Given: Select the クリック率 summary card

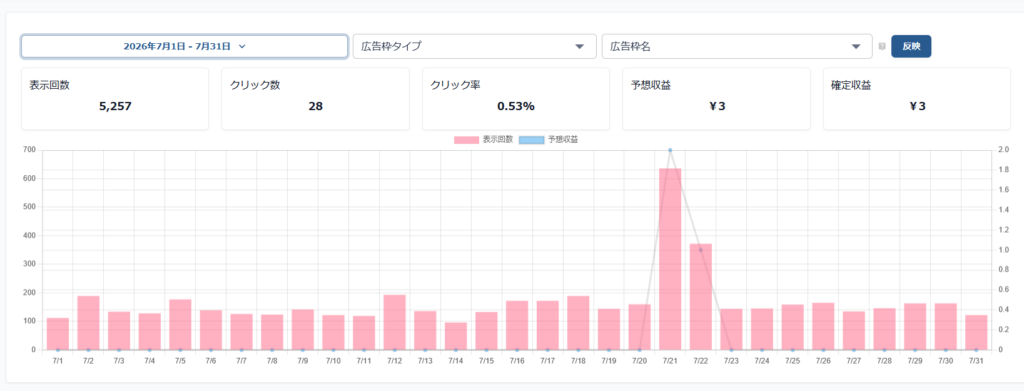Looking at the screenshot, I should pyautogui.click(x=516, y=99).
